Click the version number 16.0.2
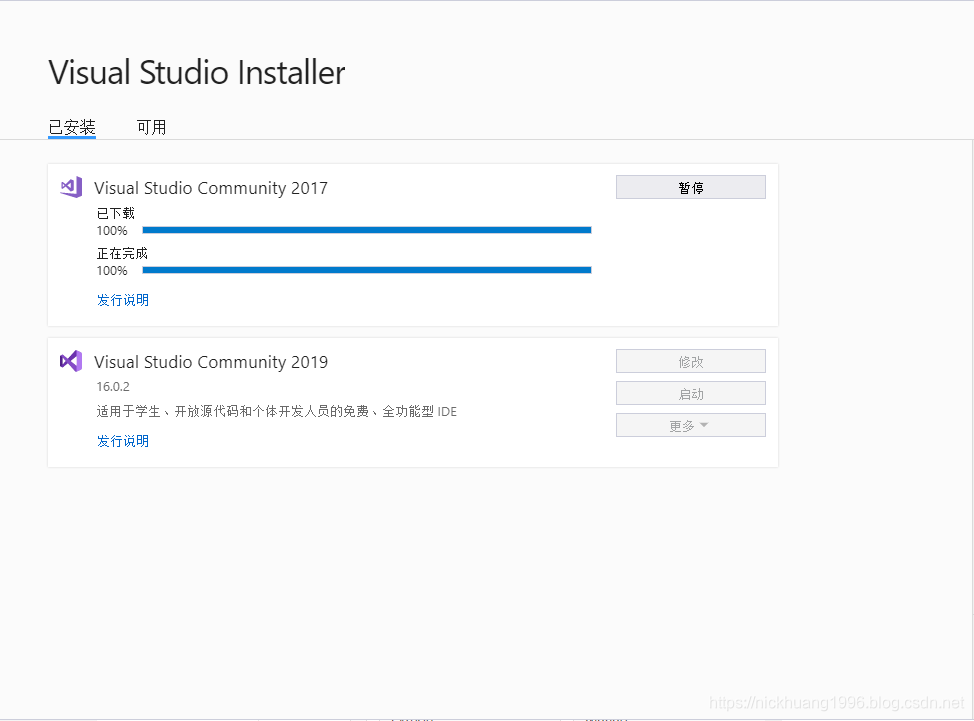This screenshot has height=721, width=974. coord(113,386)
